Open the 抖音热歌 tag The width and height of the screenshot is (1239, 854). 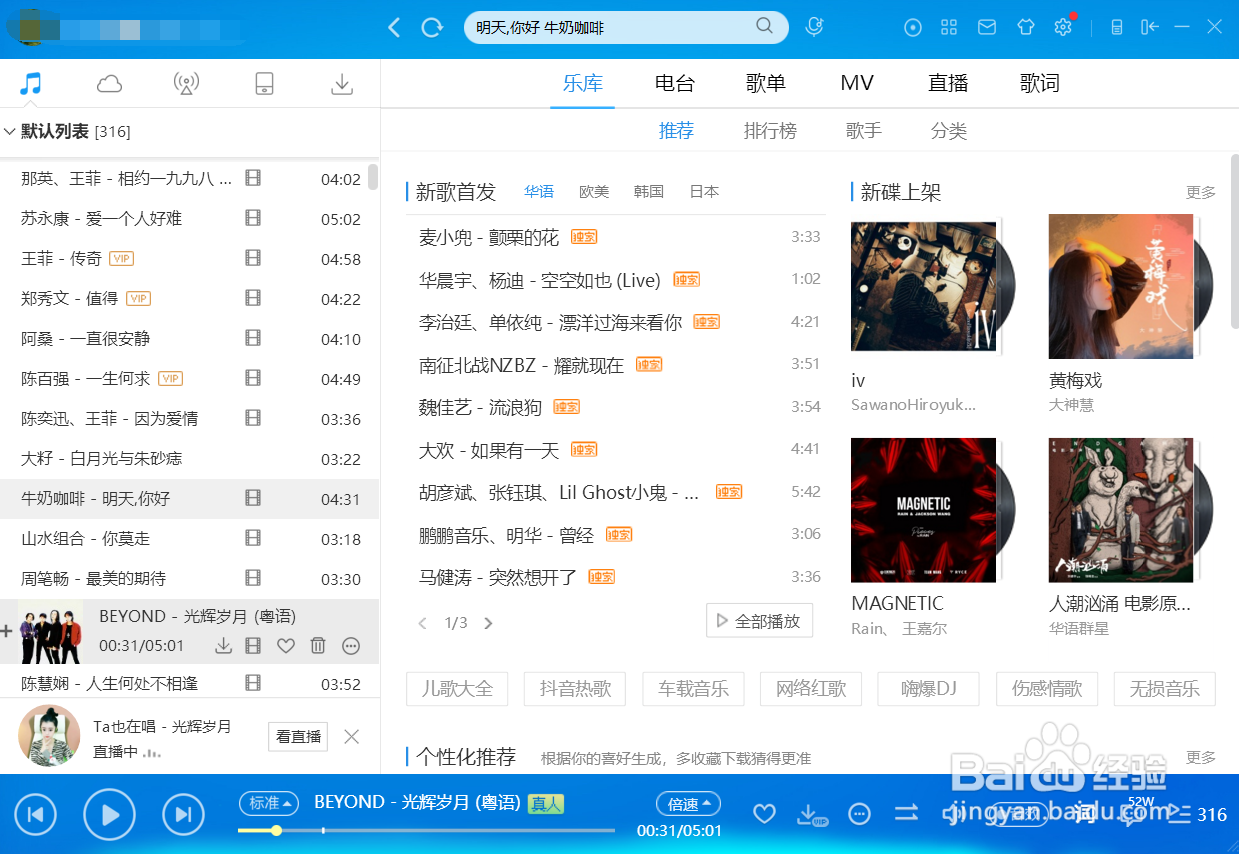(575, 688)
